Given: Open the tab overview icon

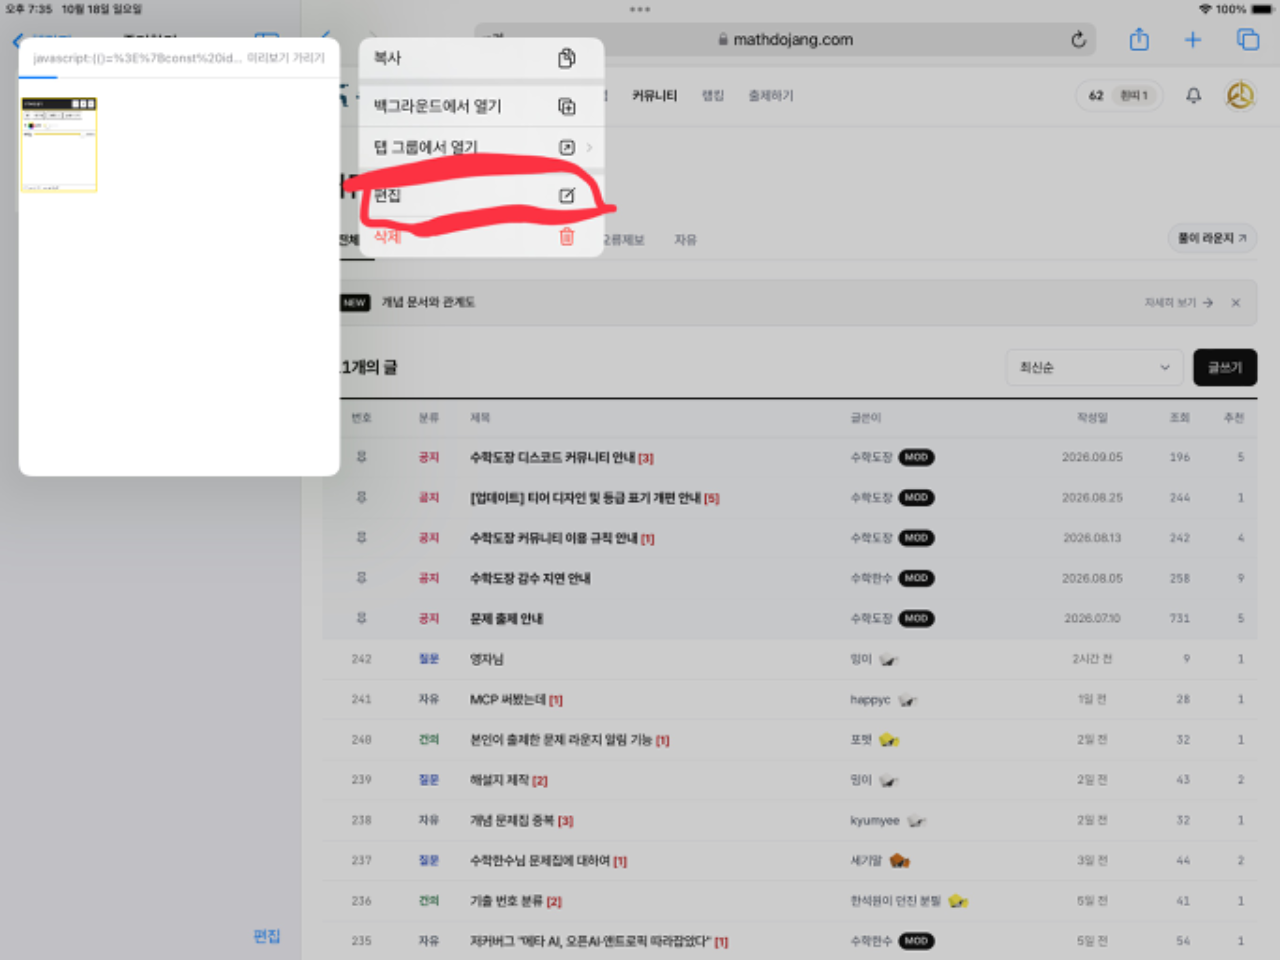Looking at the screenshot, I should (x=1248, y=40).
